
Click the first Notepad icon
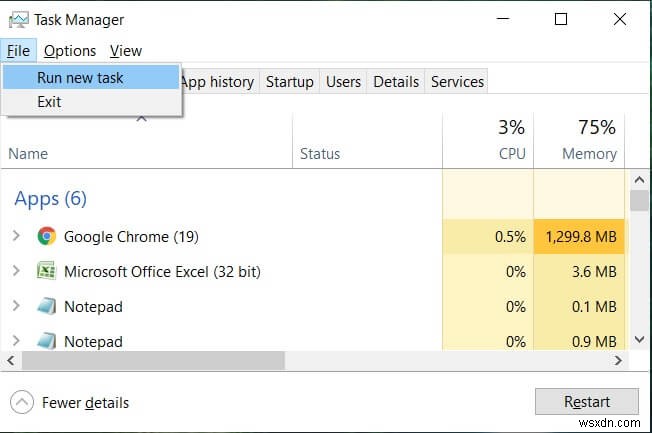(x=46, y=306)
